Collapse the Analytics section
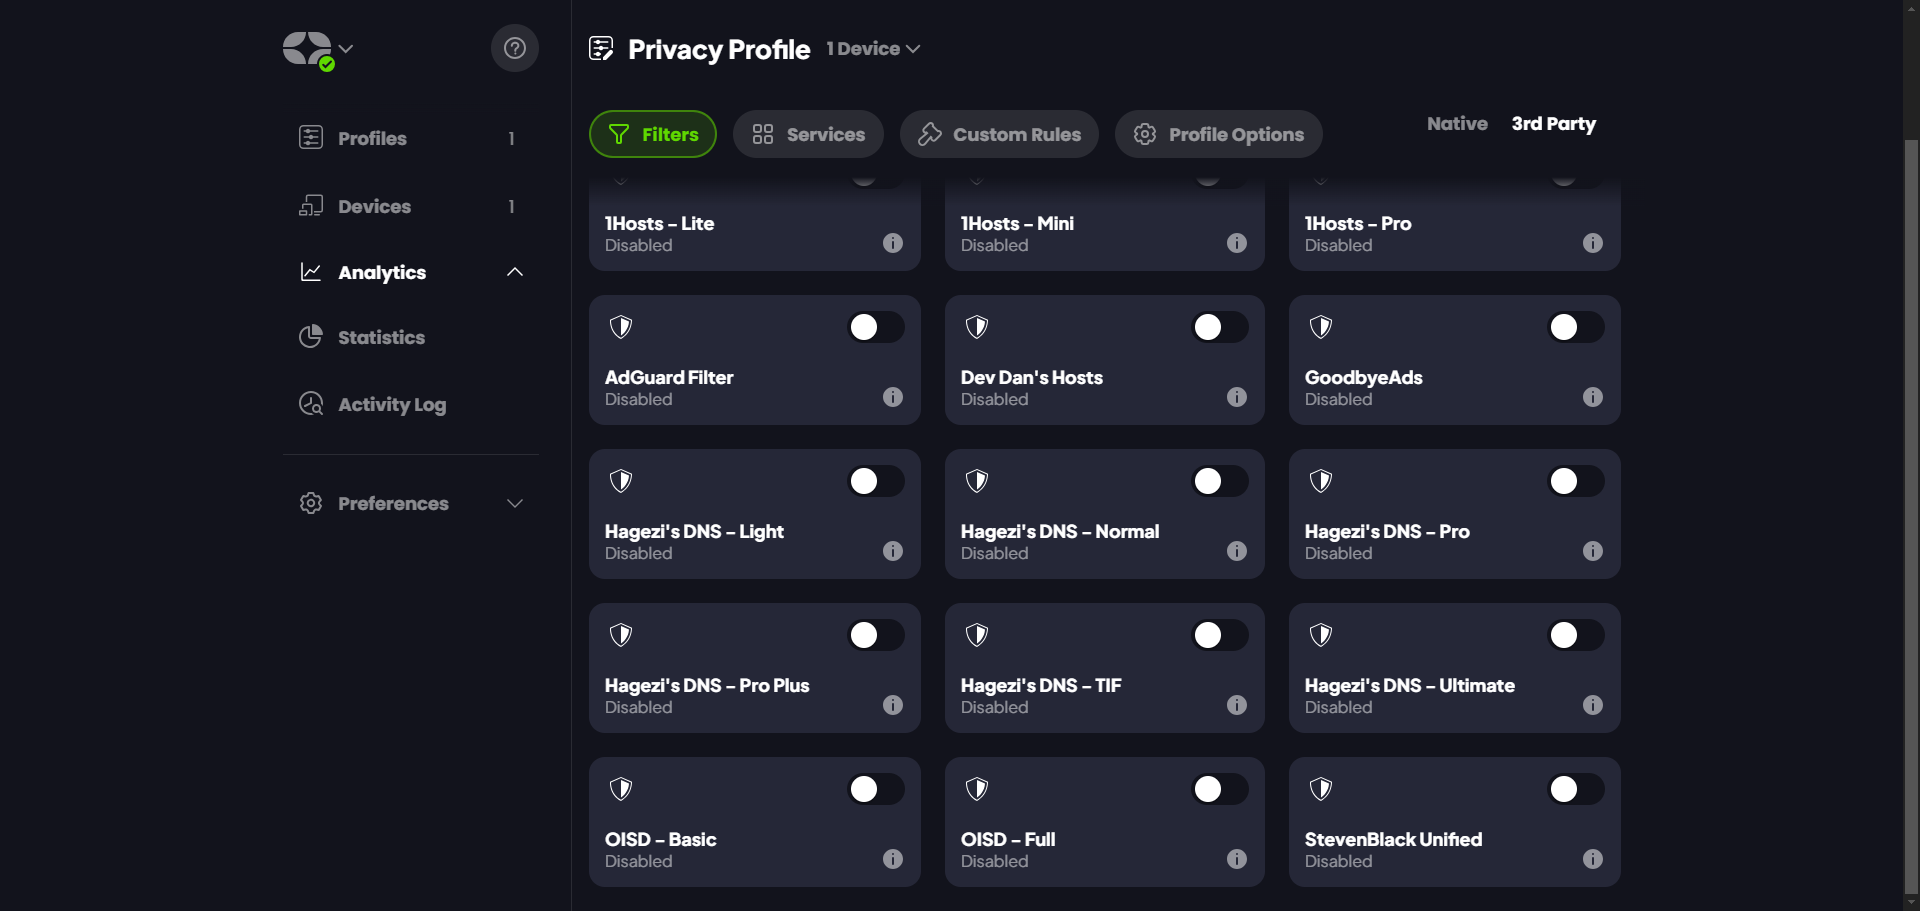The height and width of the screenshot is (911, 1920). click(x=515, y=272)
